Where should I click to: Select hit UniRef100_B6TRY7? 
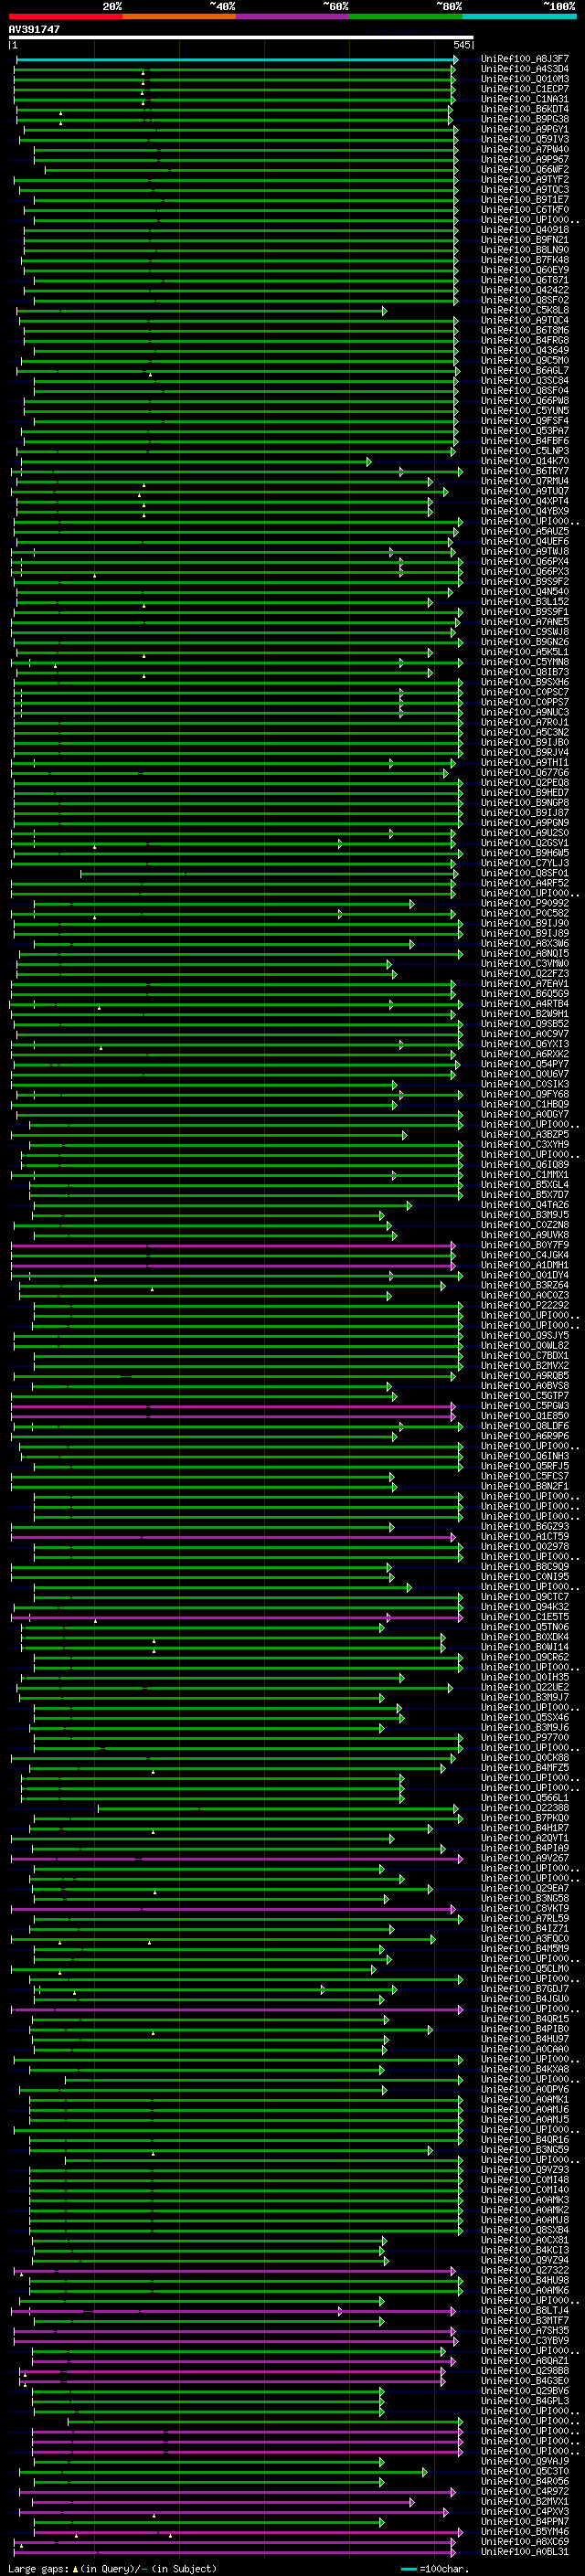point(524,471)
